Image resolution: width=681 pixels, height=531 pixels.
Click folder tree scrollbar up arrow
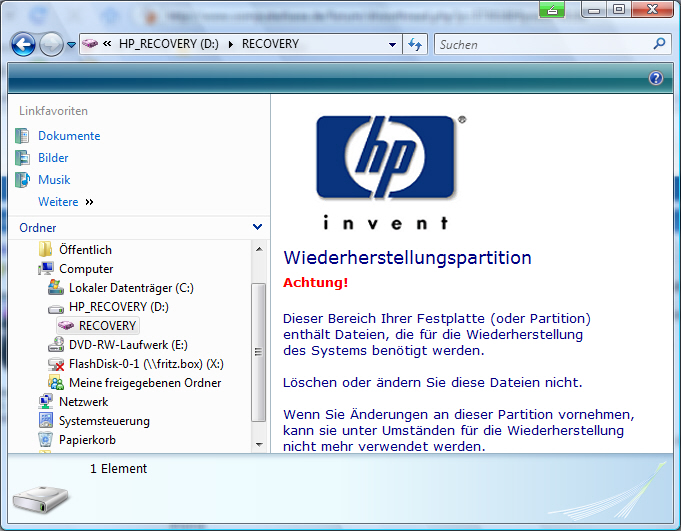(x=259, y=249)
